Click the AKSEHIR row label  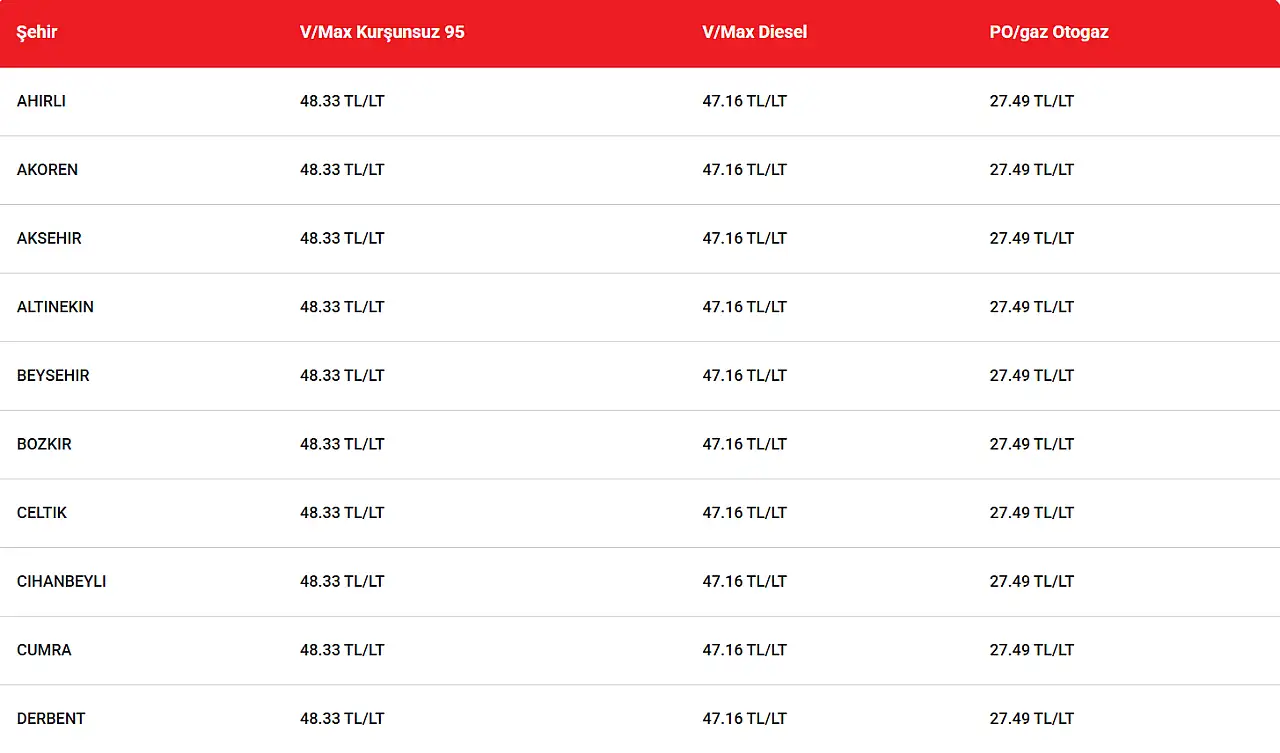(49, 238)
